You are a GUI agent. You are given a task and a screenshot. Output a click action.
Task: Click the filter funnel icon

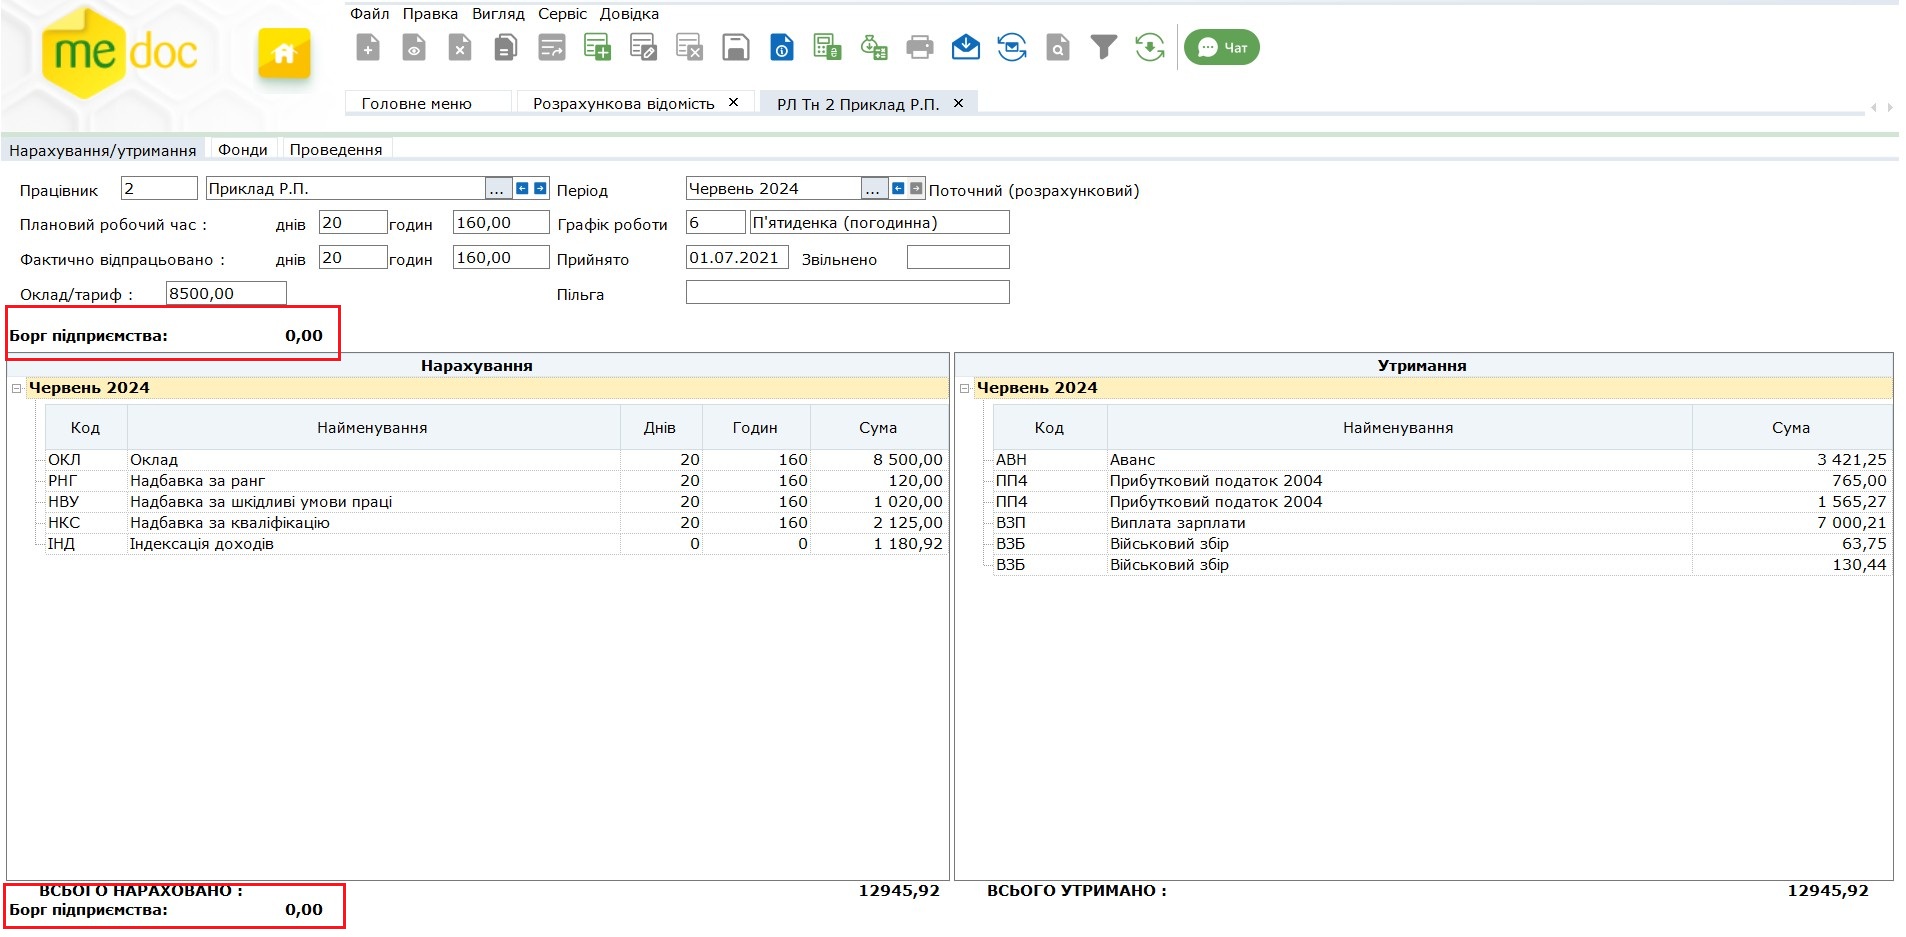click(1103, 47)
